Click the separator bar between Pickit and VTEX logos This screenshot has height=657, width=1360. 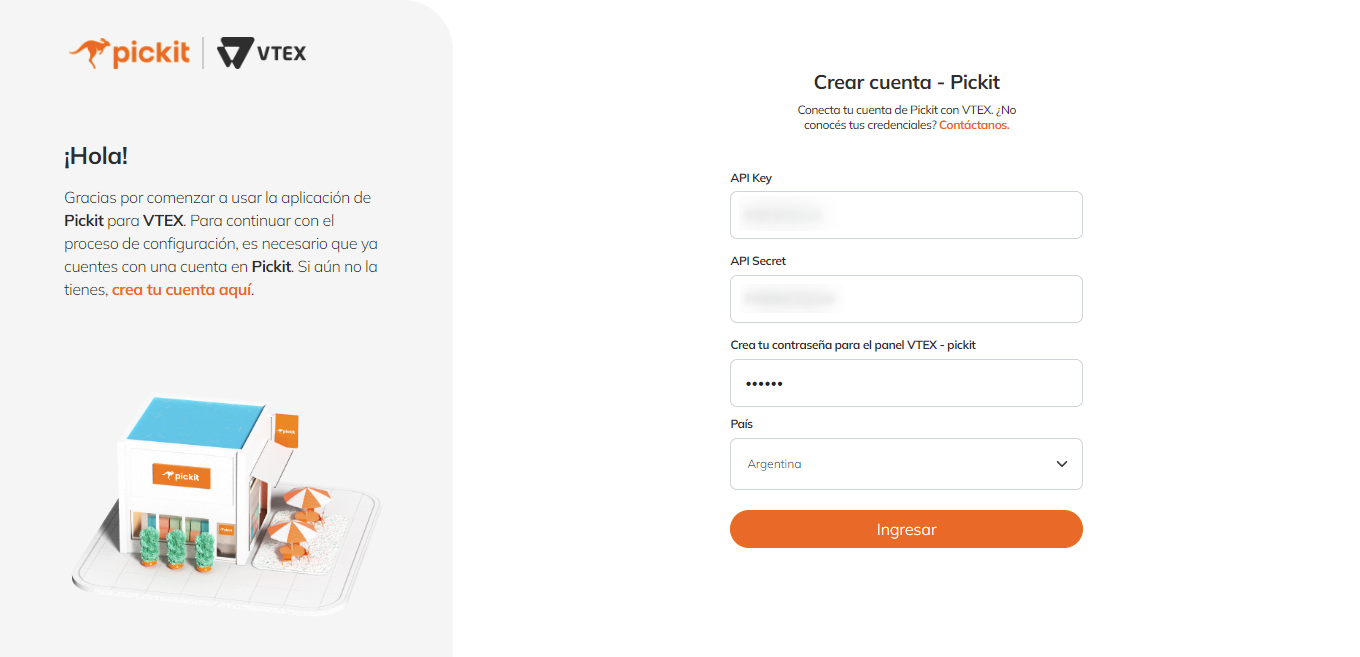coord(202,51)
